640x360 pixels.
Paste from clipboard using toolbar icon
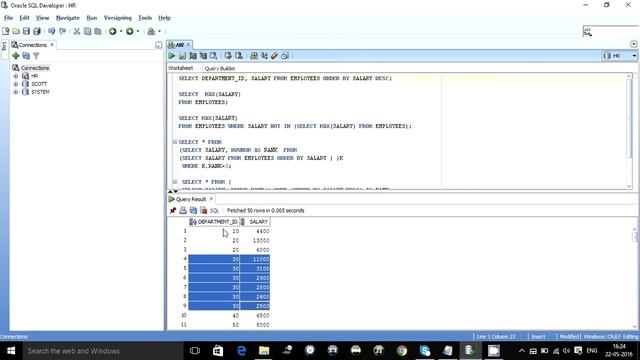tap(98, 31)
